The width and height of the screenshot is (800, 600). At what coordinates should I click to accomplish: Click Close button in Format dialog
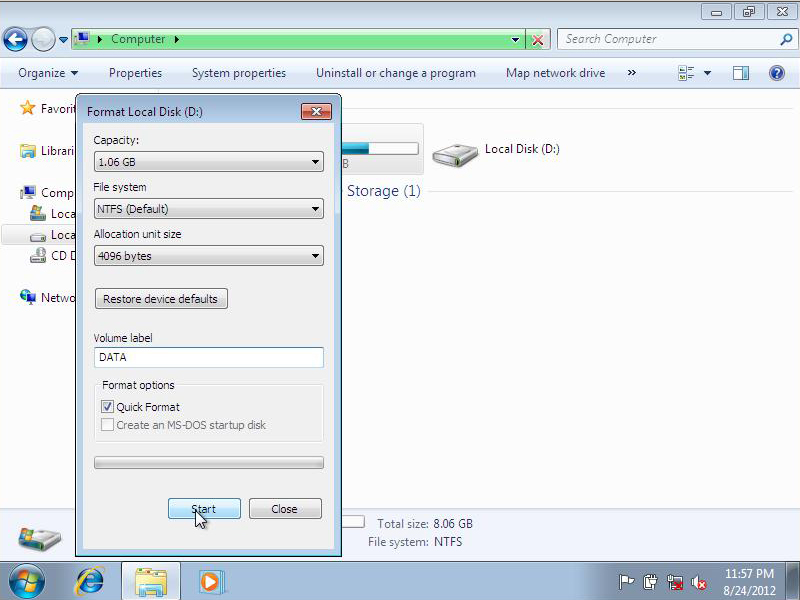click(285, 509)
